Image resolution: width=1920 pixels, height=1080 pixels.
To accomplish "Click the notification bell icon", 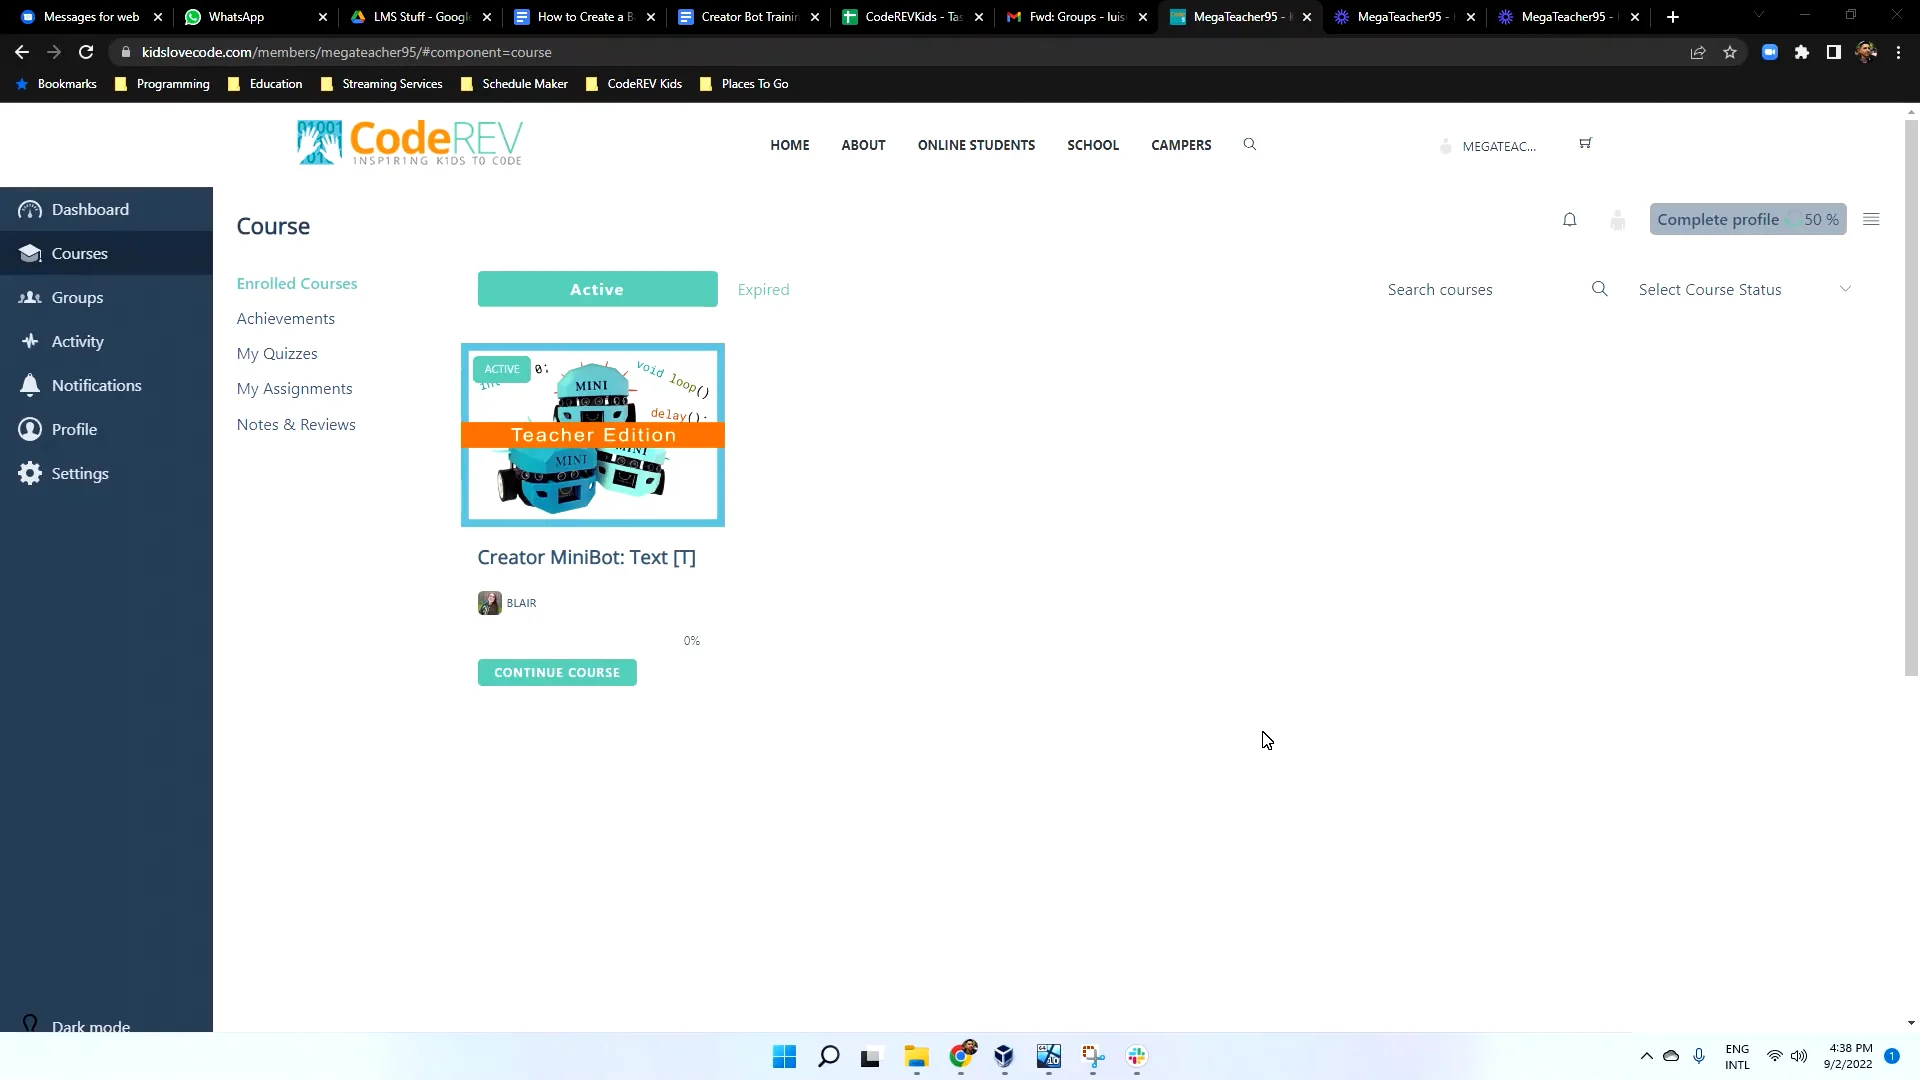I will click(1569, 219).
